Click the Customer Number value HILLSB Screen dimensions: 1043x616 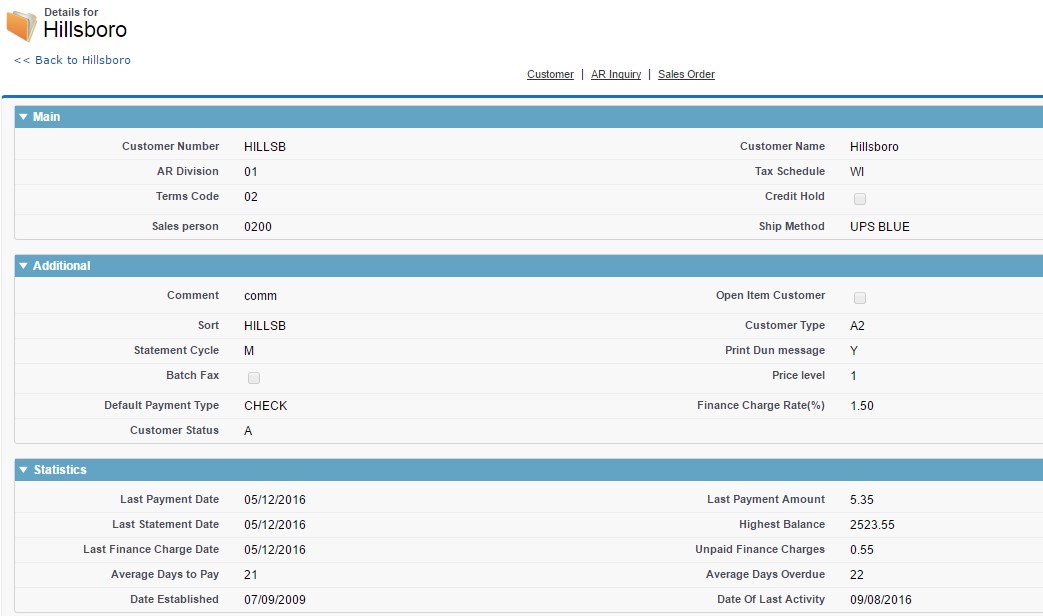265,147
